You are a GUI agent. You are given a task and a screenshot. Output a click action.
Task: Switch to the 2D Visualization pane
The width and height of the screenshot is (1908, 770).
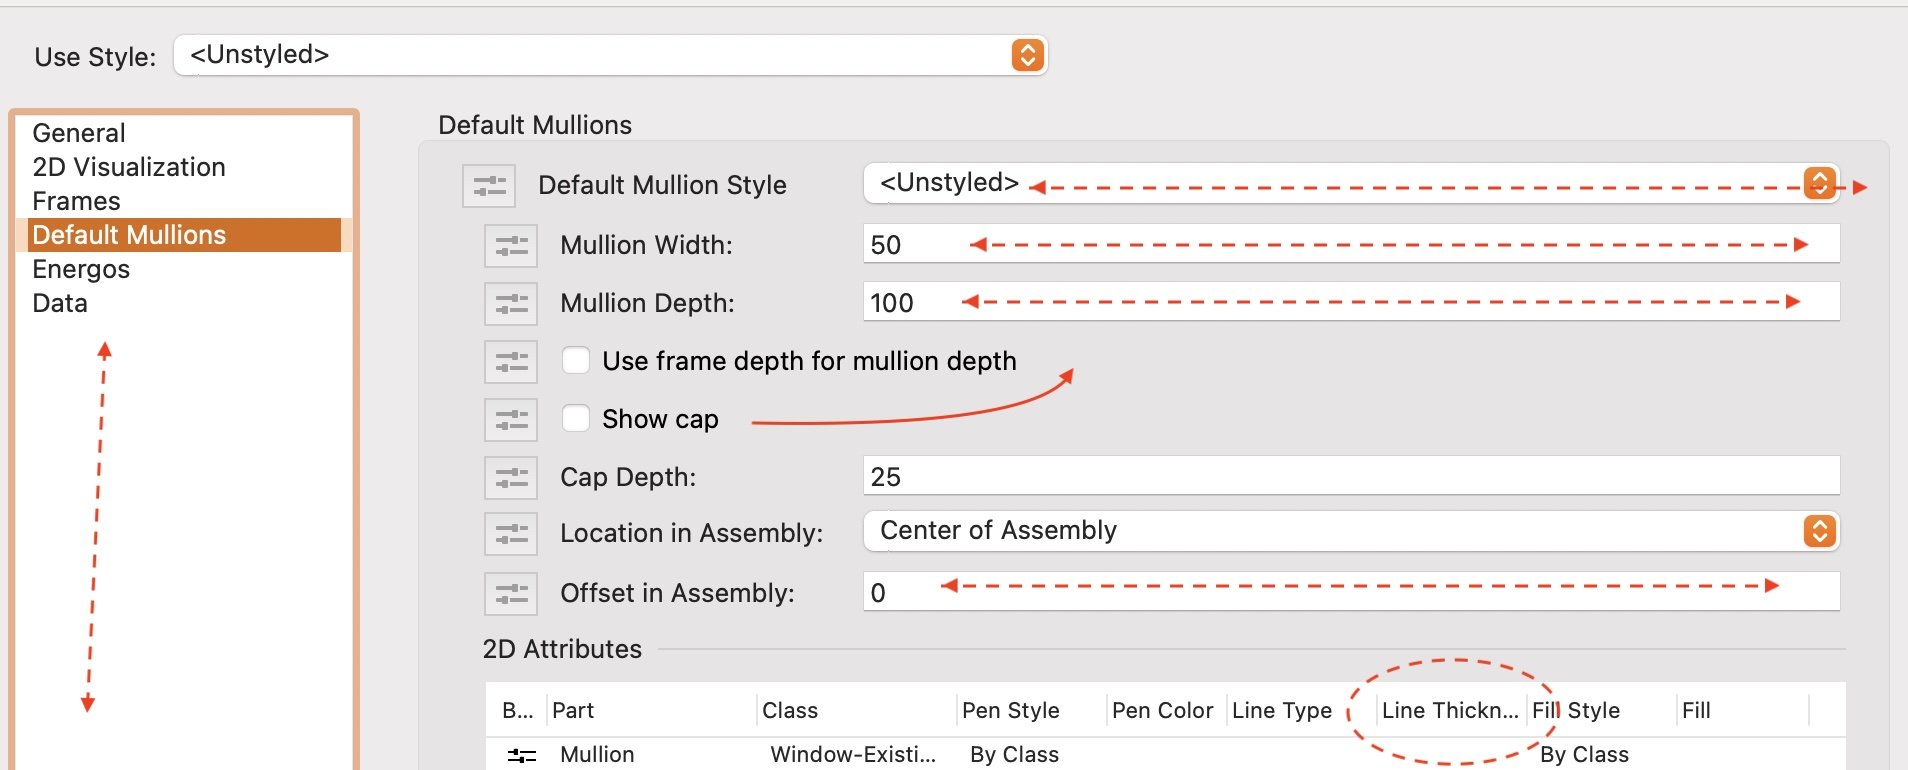click(129, 167)
